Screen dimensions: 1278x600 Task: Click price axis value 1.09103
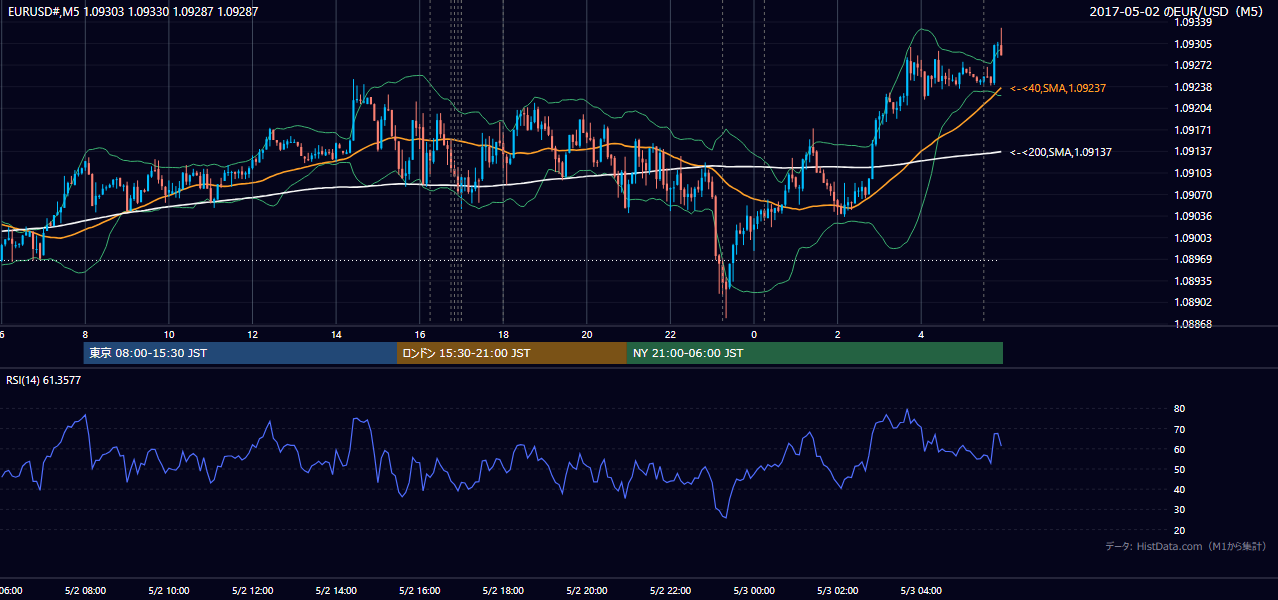[1193, 173]
